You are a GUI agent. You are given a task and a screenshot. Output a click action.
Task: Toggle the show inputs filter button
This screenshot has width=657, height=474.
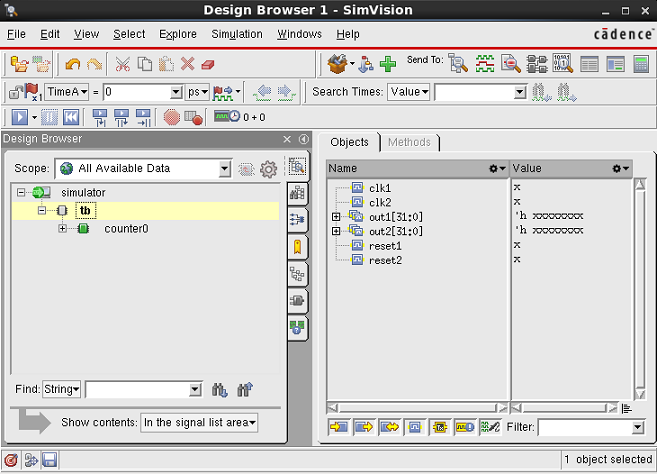pos(338,427)
